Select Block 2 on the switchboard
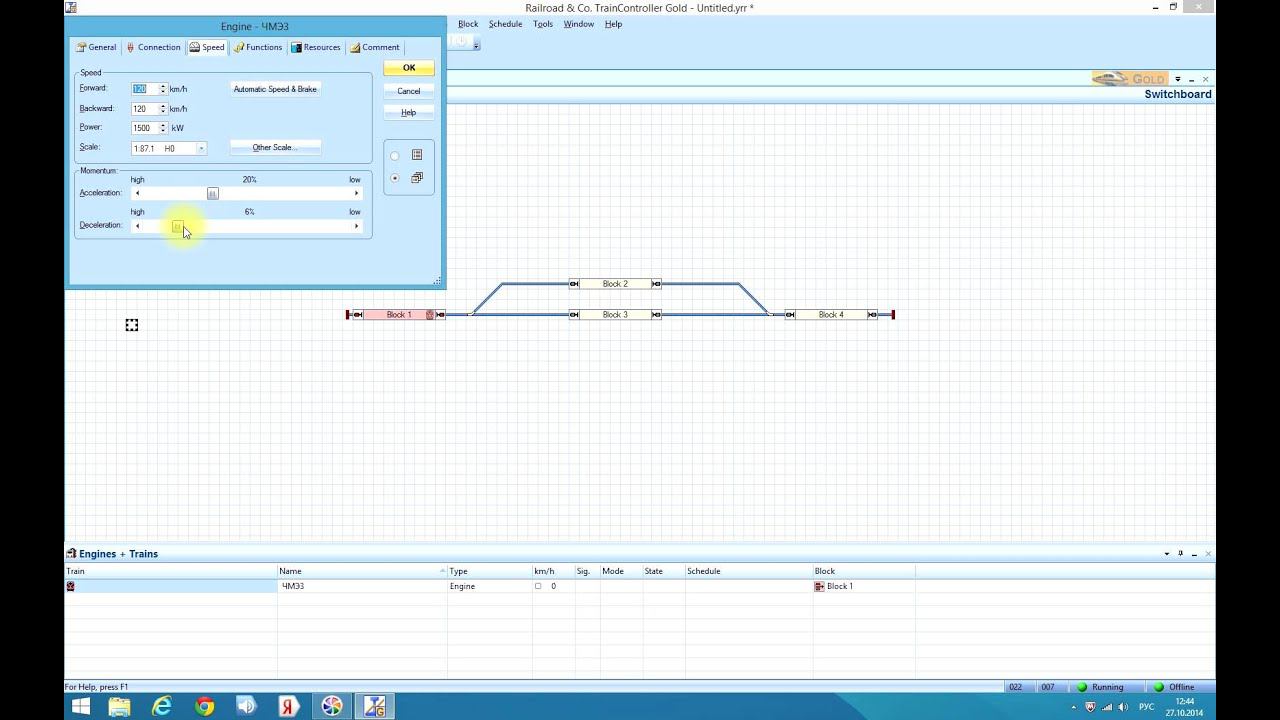This screenshot has width=1280, height=720. point(615,284)
